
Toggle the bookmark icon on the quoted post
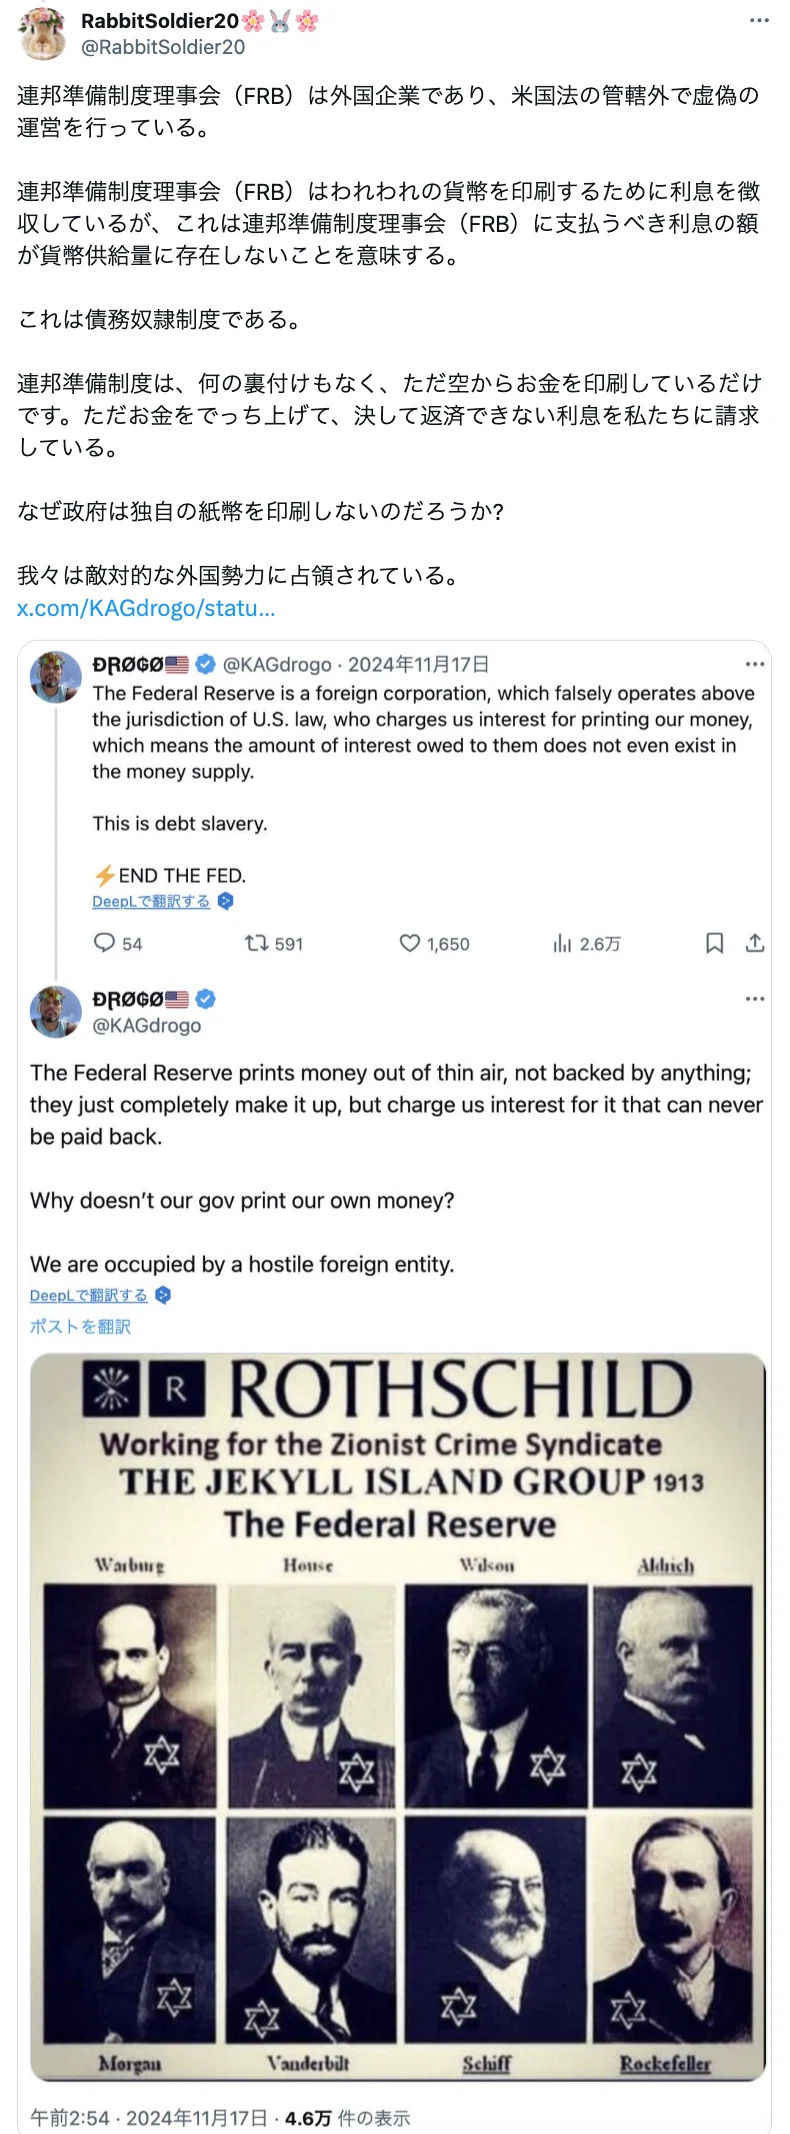point(715,943)
